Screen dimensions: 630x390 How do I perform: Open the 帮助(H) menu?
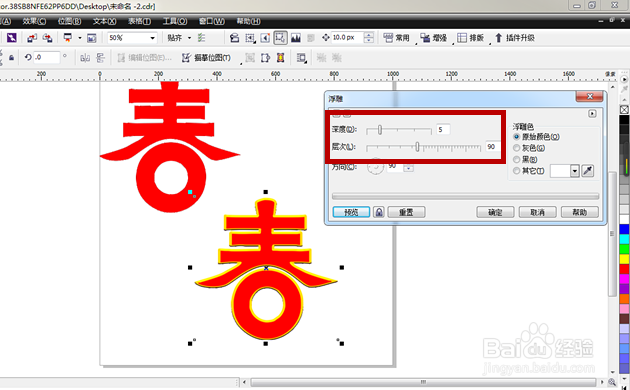coord(248,21)
